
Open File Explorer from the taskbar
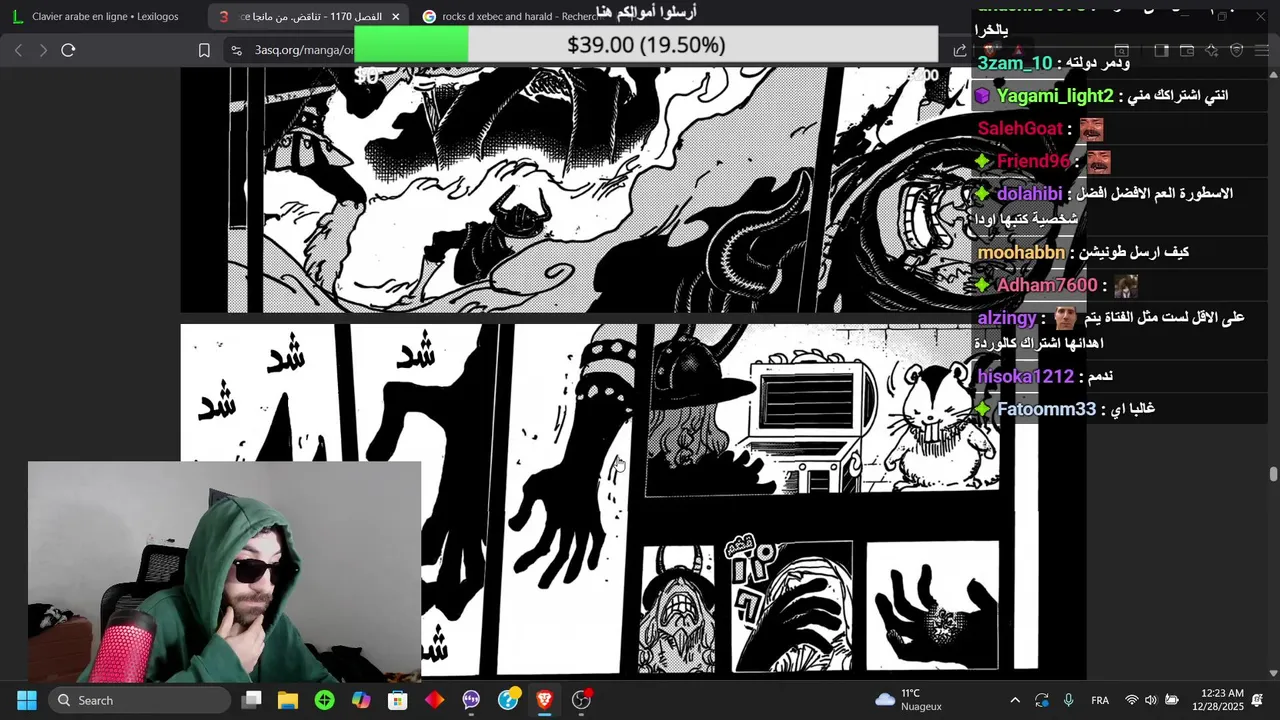[288, 700]
